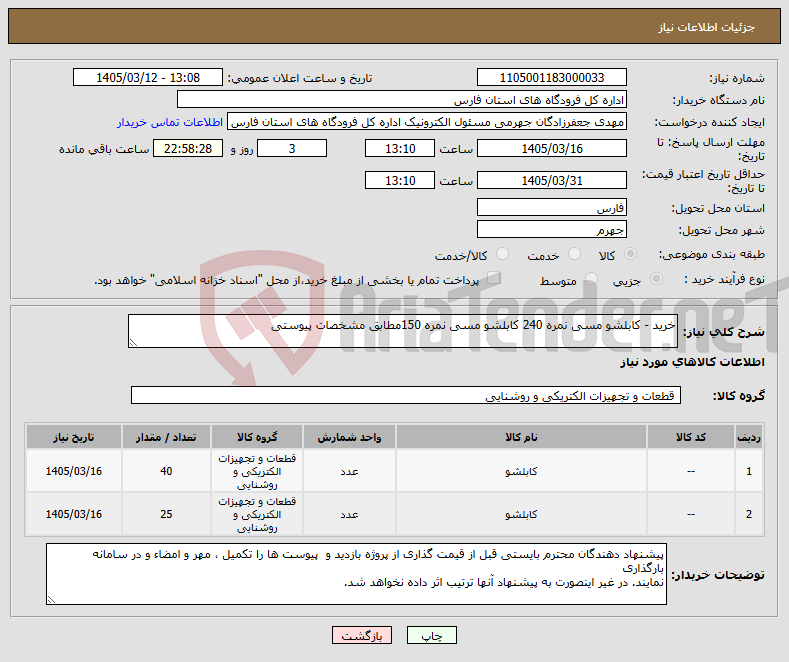Click the announcement date field 1405/03/12 - 13:08
This screenshot has height=662, width=789.
coord(148,77)
